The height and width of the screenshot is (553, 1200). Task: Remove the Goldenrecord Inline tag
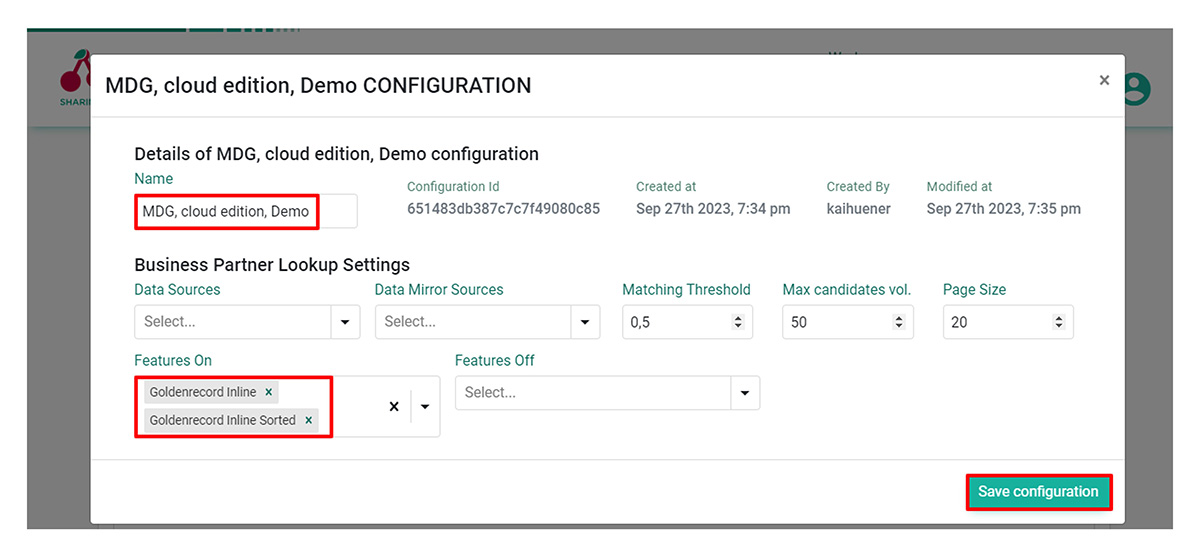(x=269, y=392)
